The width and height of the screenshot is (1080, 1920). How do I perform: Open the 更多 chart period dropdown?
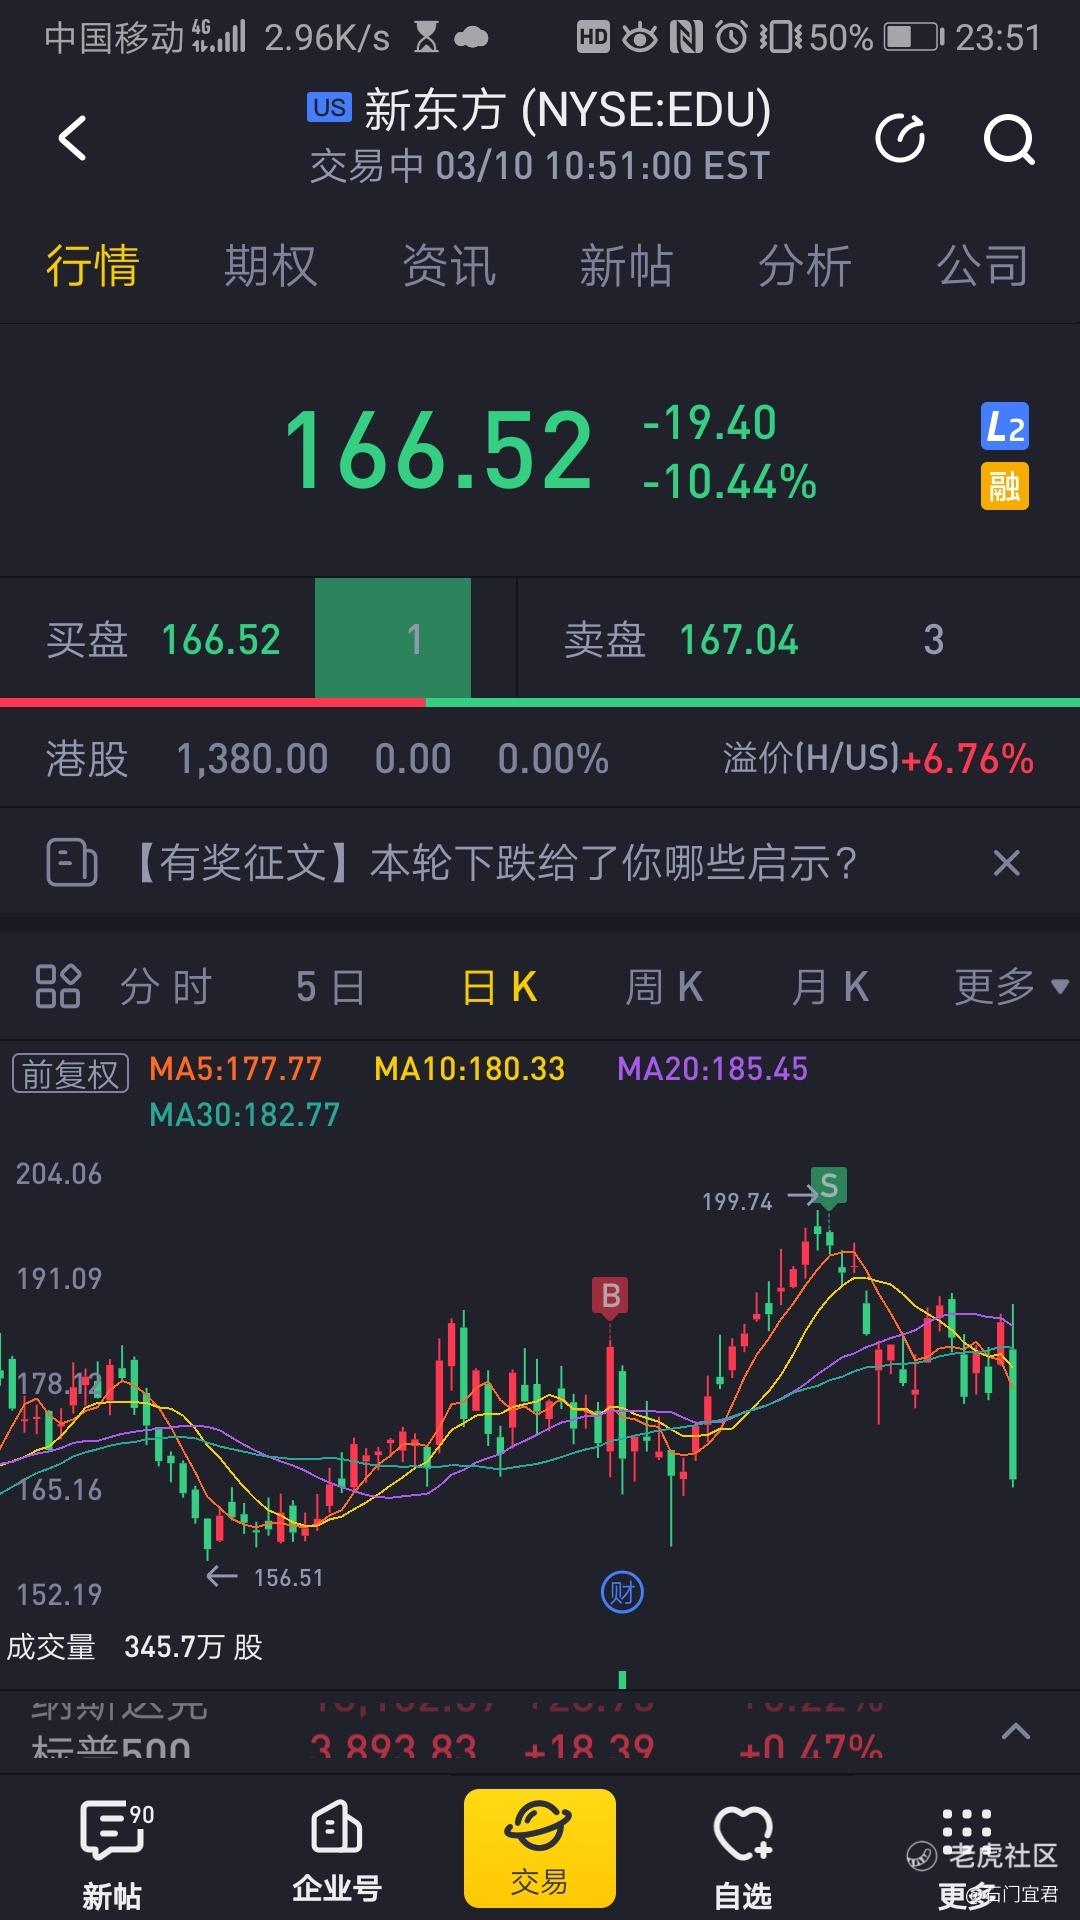pyautogui.click(x=1012, y=986)
